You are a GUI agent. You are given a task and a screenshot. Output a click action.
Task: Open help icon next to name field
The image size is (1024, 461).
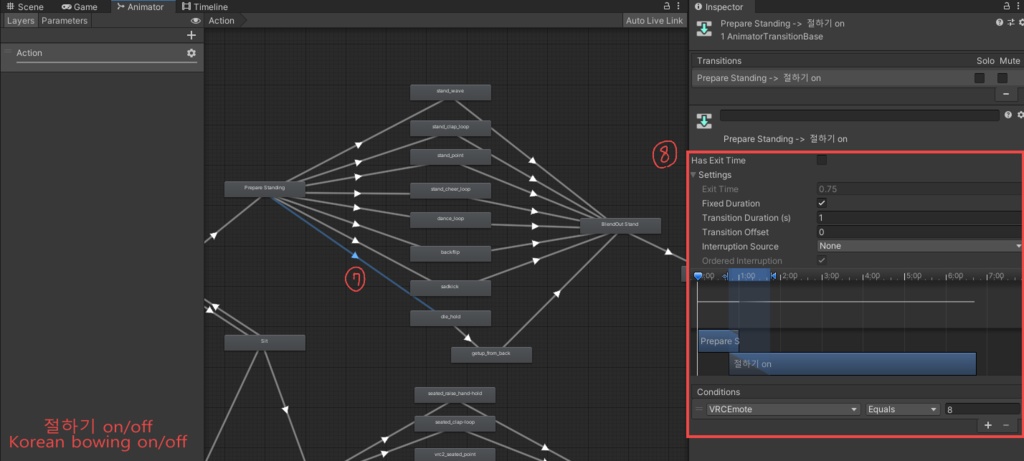(1008, 115)
